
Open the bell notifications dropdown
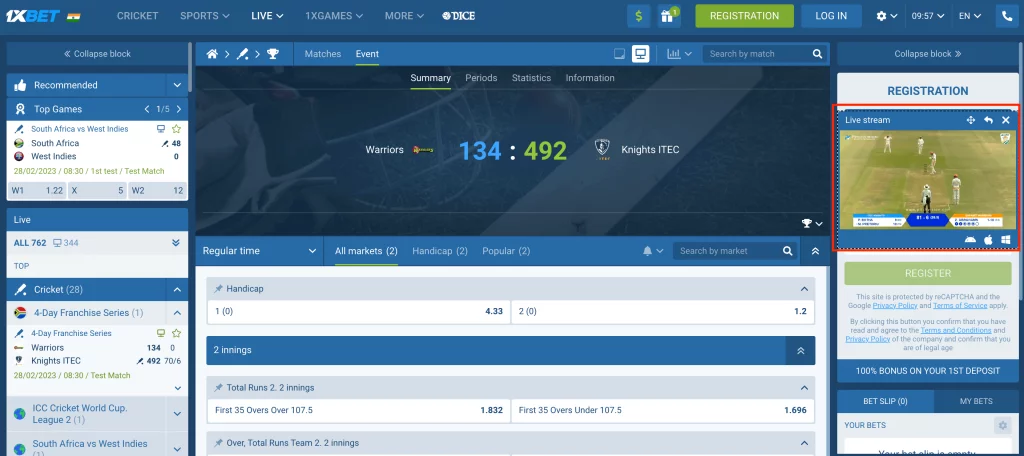pos(653,251)
